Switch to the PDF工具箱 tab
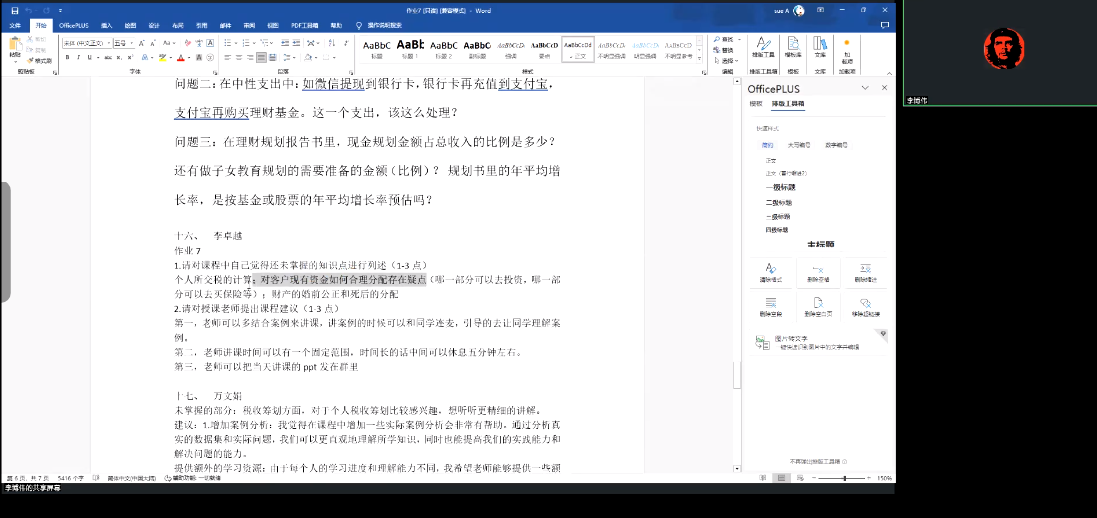Viewport: 1097px width, 518px height. (x=304, y=25)
